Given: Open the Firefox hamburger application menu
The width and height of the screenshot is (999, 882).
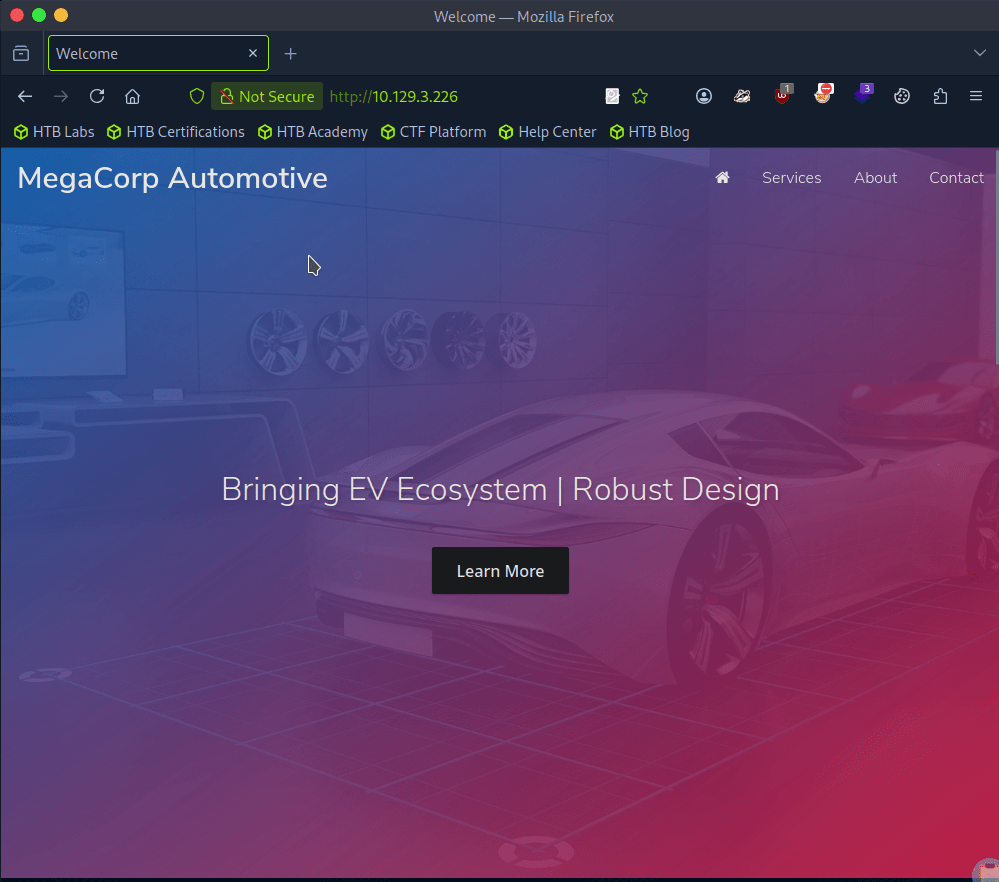Looking at the screenshot, I should pos(976,96).
